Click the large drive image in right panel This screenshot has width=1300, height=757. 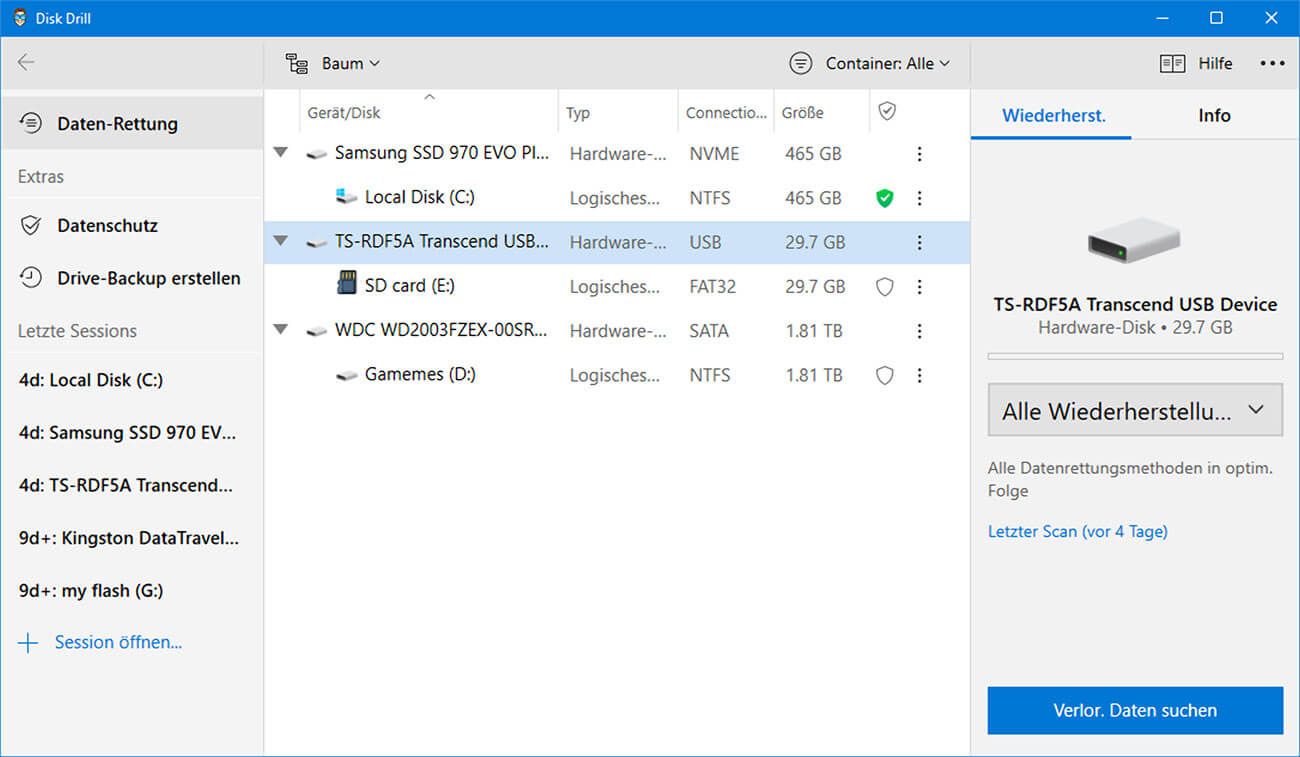(1134, 240)
